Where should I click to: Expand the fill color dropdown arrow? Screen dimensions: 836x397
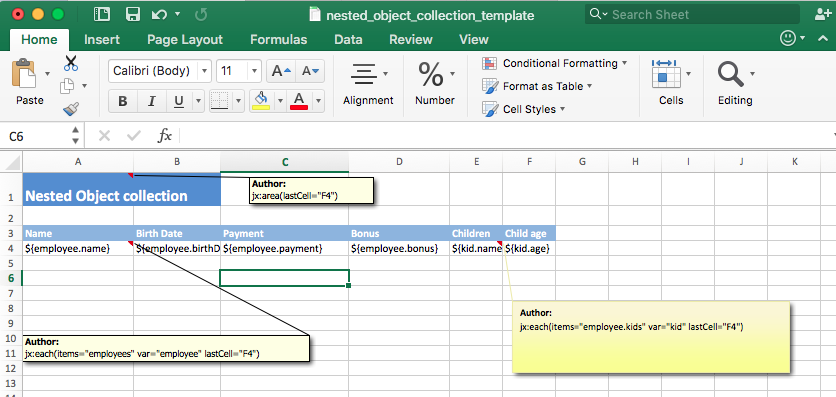point(280,101)
